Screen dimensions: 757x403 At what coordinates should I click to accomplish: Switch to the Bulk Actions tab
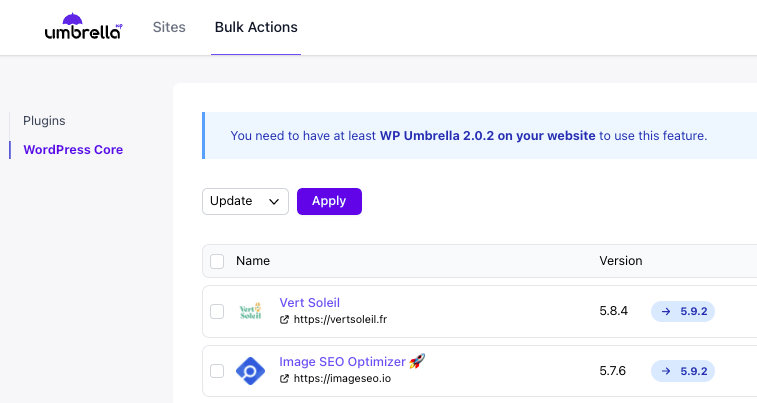(x=256, y=27)
